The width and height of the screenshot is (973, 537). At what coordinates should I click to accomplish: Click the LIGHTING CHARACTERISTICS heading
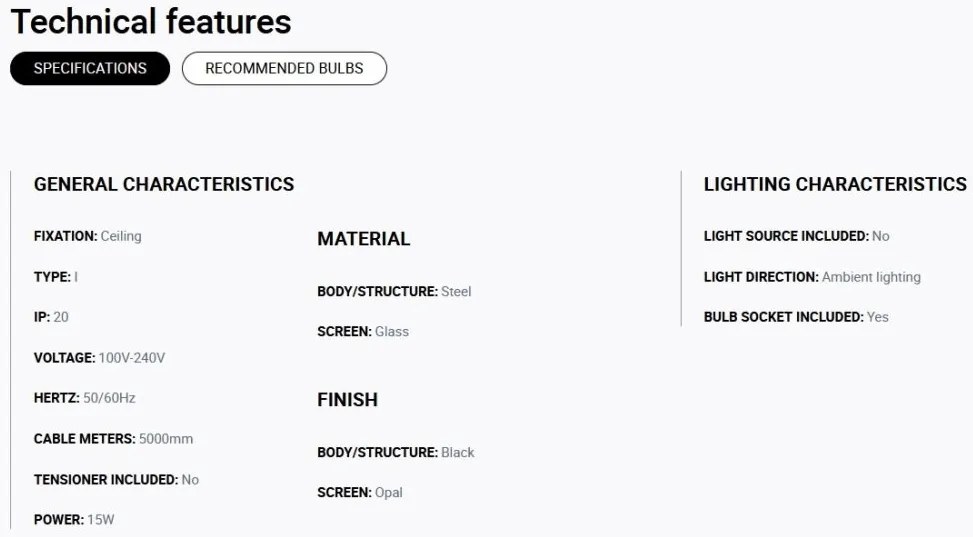tap(835, 184)
